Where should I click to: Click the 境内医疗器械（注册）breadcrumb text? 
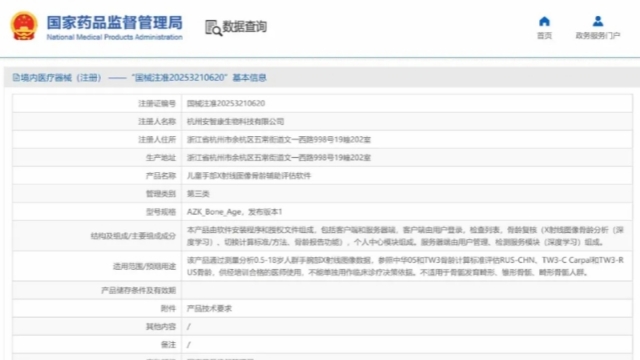[x=61, y=78]
